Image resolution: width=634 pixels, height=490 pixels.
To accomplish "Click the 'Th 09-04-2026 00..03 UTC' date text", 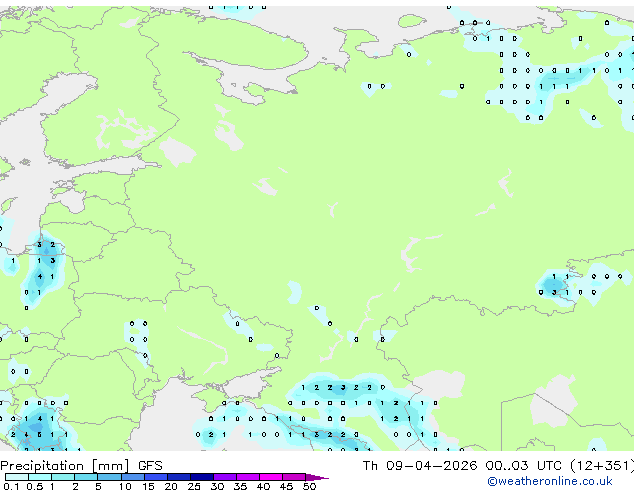I will coord(462,466).
